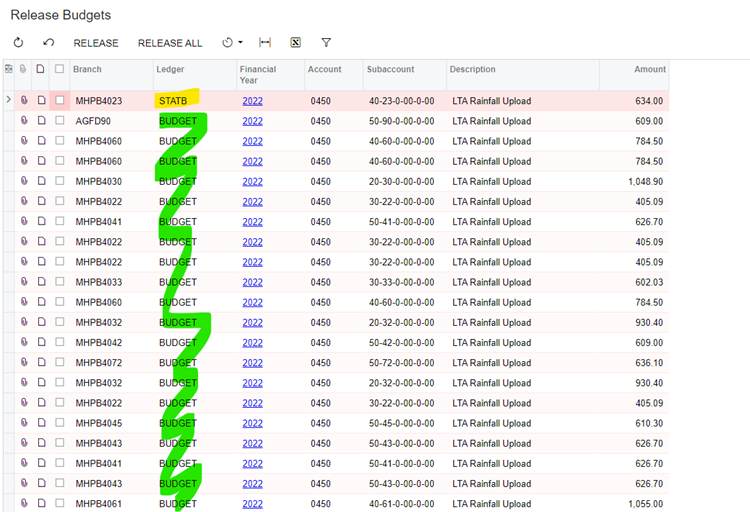Open the 2022 link in MHPB4023 row
The width and height of the screenshot is (750, 512).
point(253,101)
